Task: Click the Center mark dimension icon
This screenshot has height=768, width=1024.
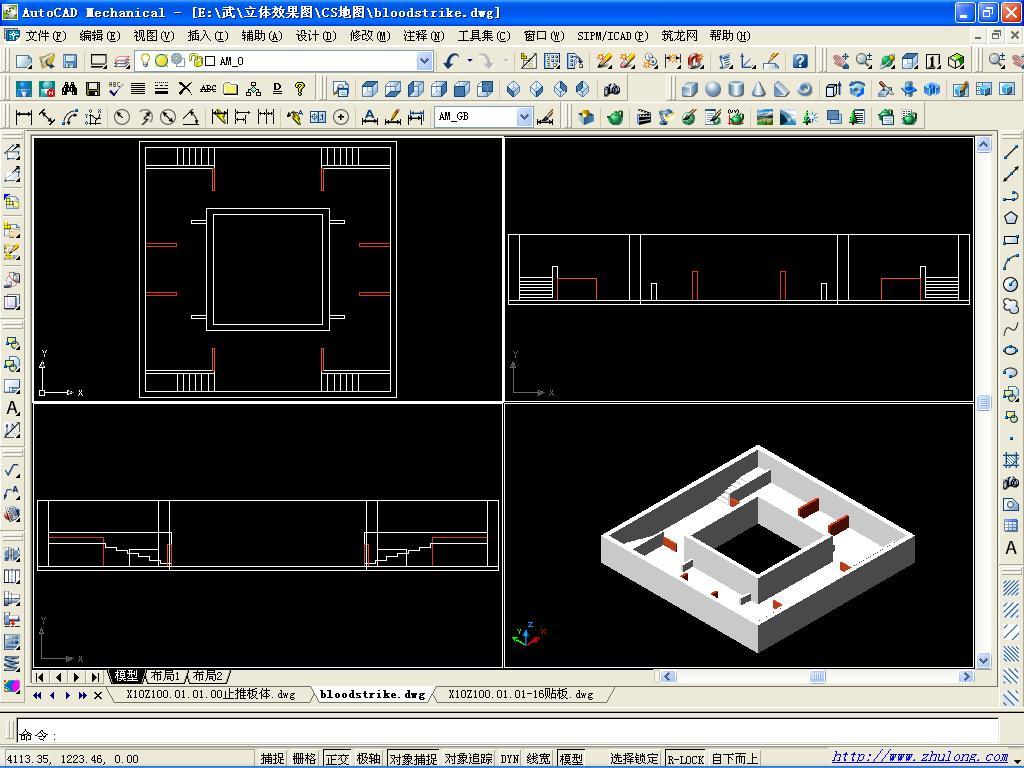Action: coord(341,117)
